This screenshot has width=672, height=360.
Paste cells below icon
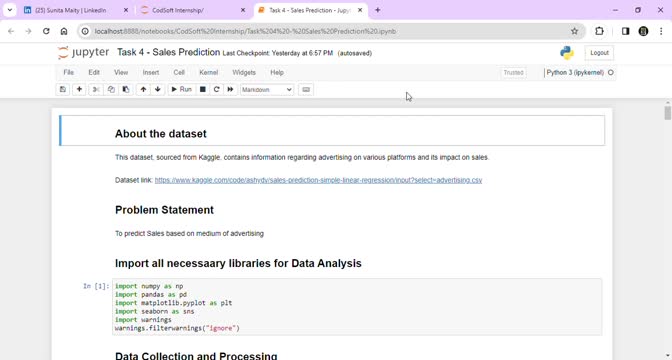(126, 90)
